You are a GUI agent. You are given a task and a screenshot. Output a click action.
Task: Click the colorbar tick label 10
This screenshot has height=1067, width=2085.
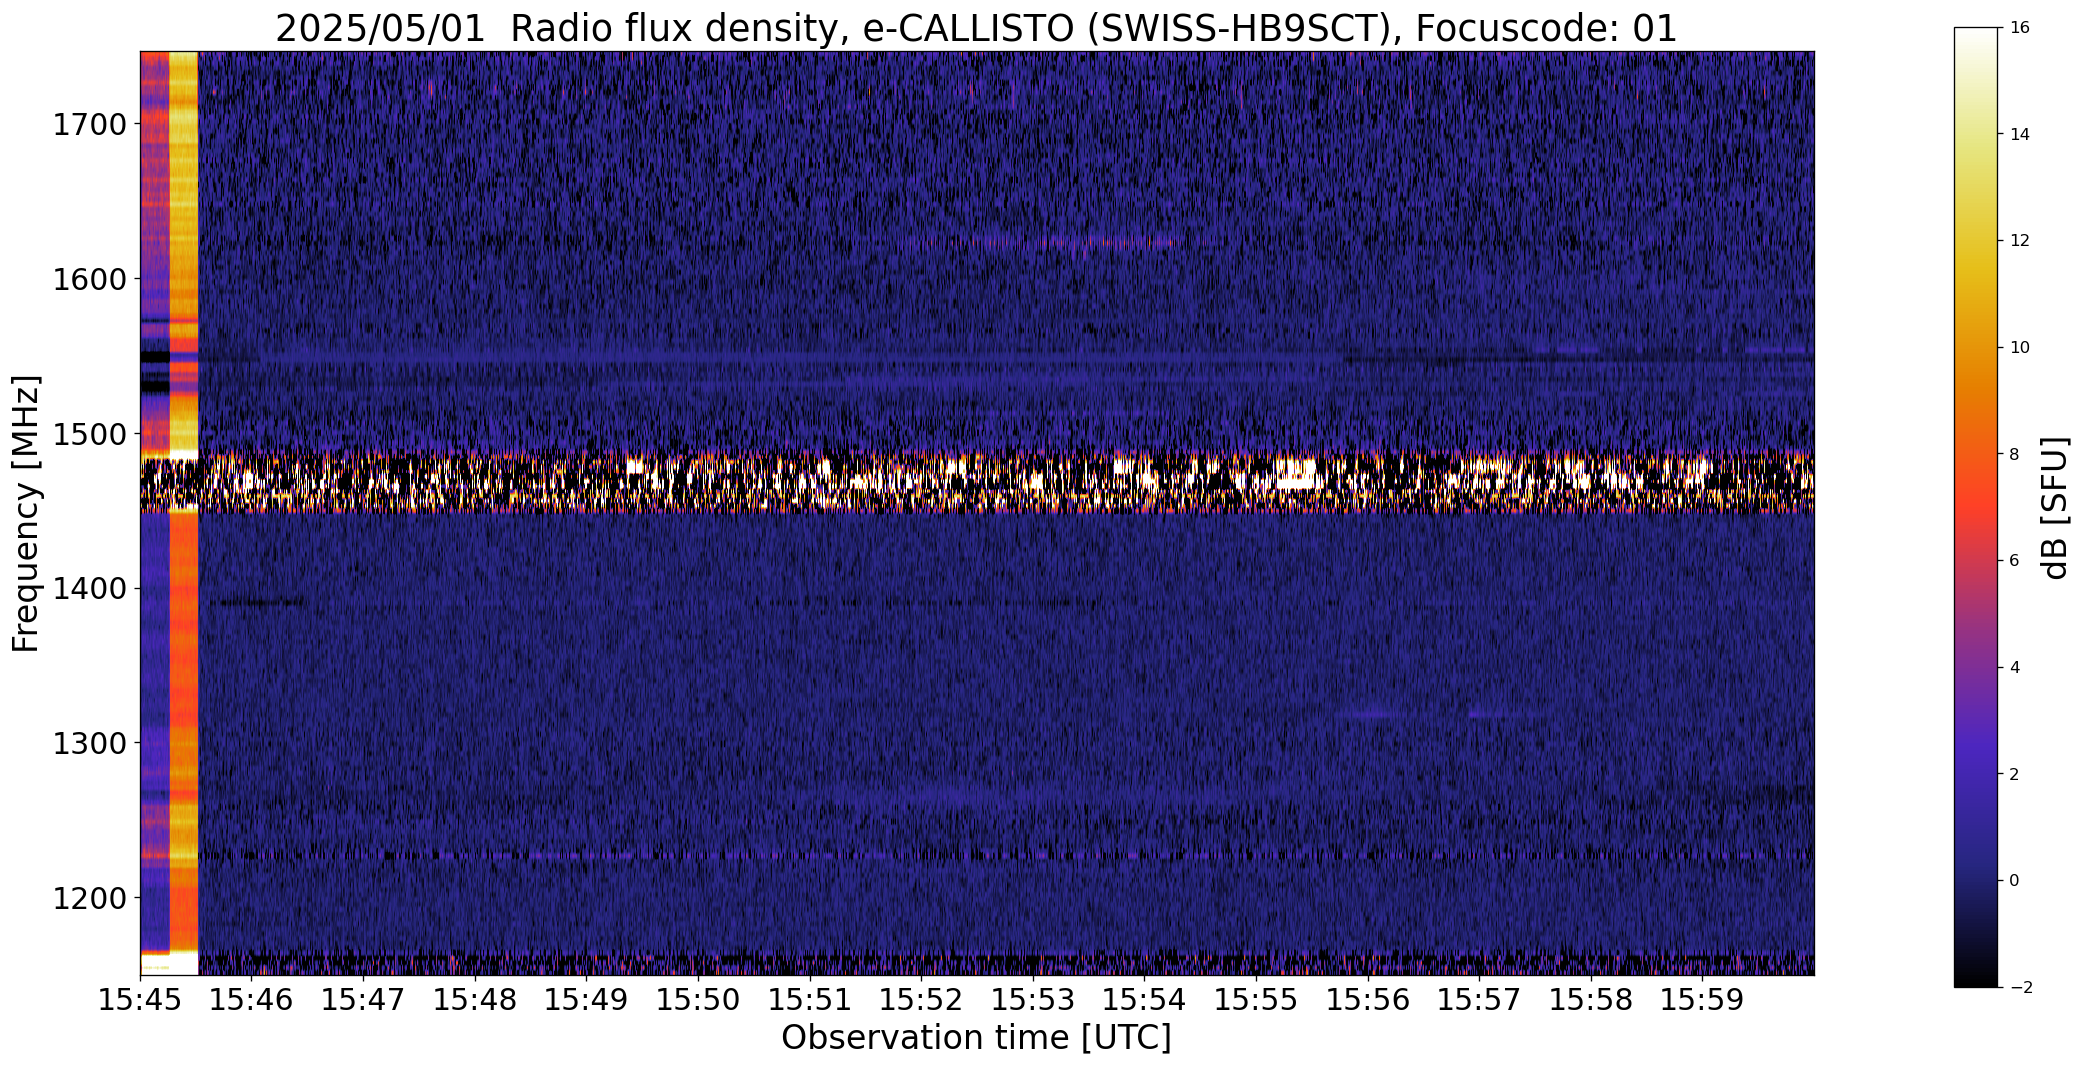[2019, 348]
